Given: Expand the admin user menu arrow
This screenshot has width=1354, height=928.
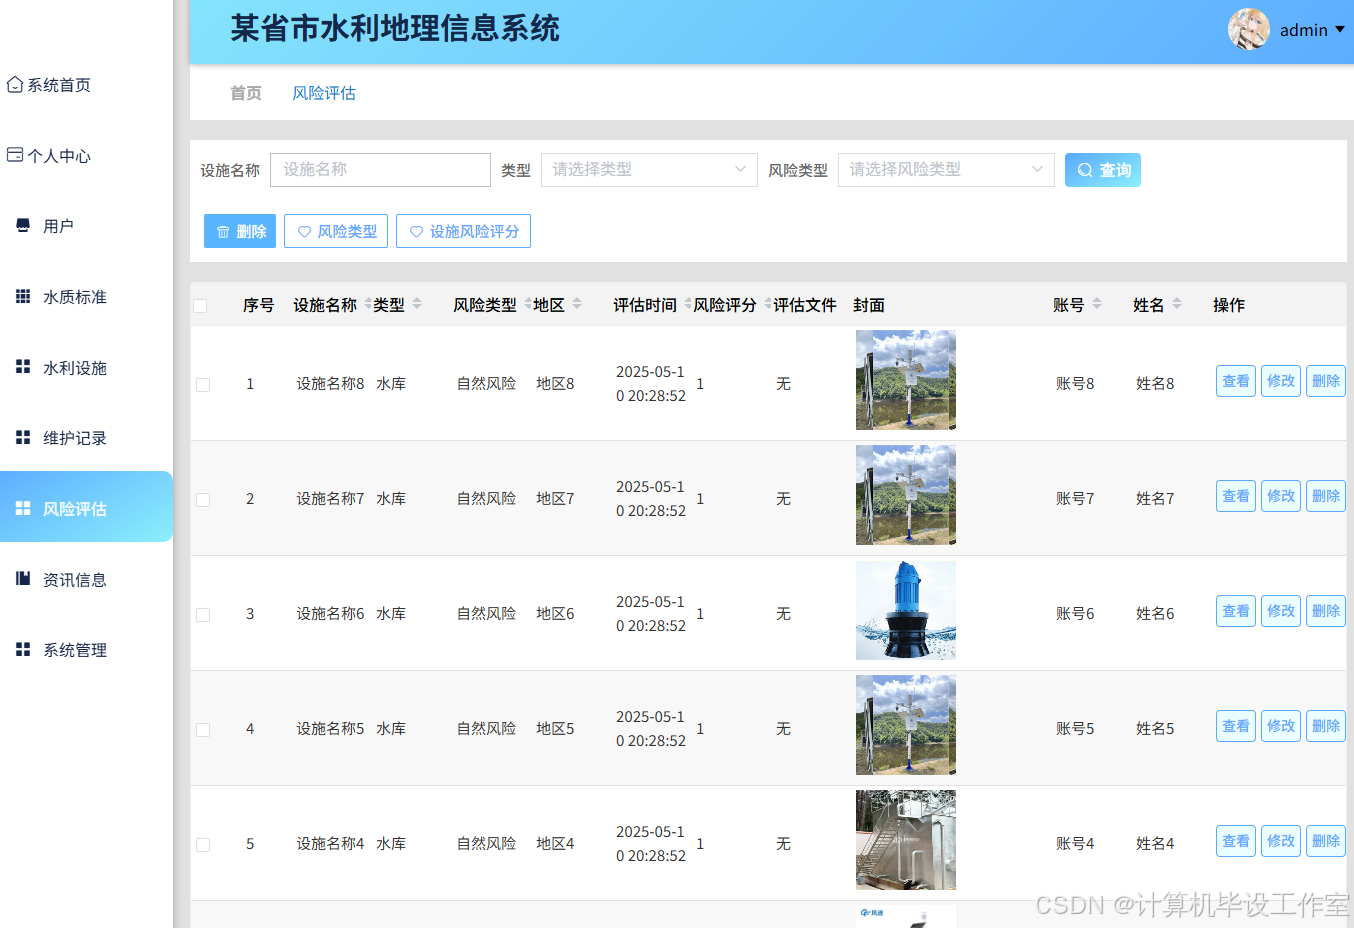Looking at the screenshot, I should point(1340,30).
